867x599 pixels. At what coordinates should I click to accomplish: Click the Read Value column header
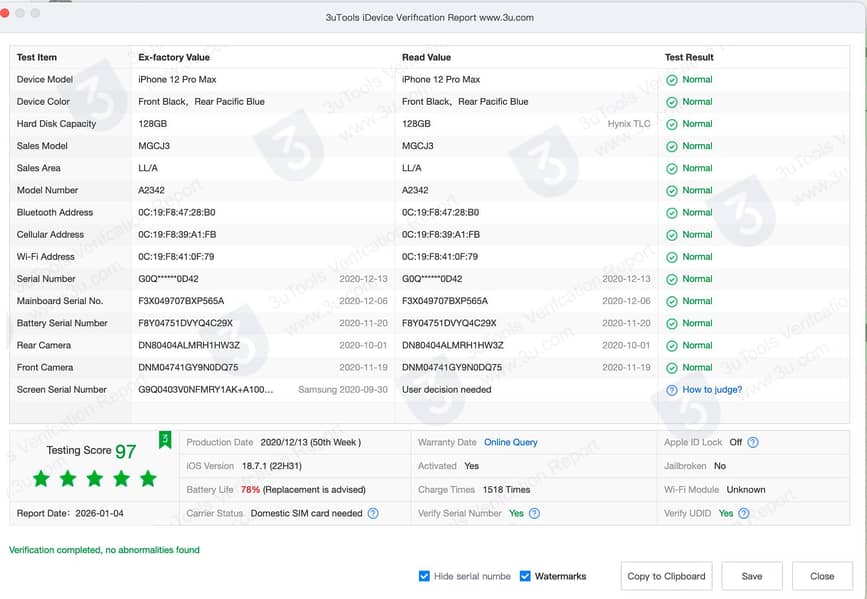427,57
